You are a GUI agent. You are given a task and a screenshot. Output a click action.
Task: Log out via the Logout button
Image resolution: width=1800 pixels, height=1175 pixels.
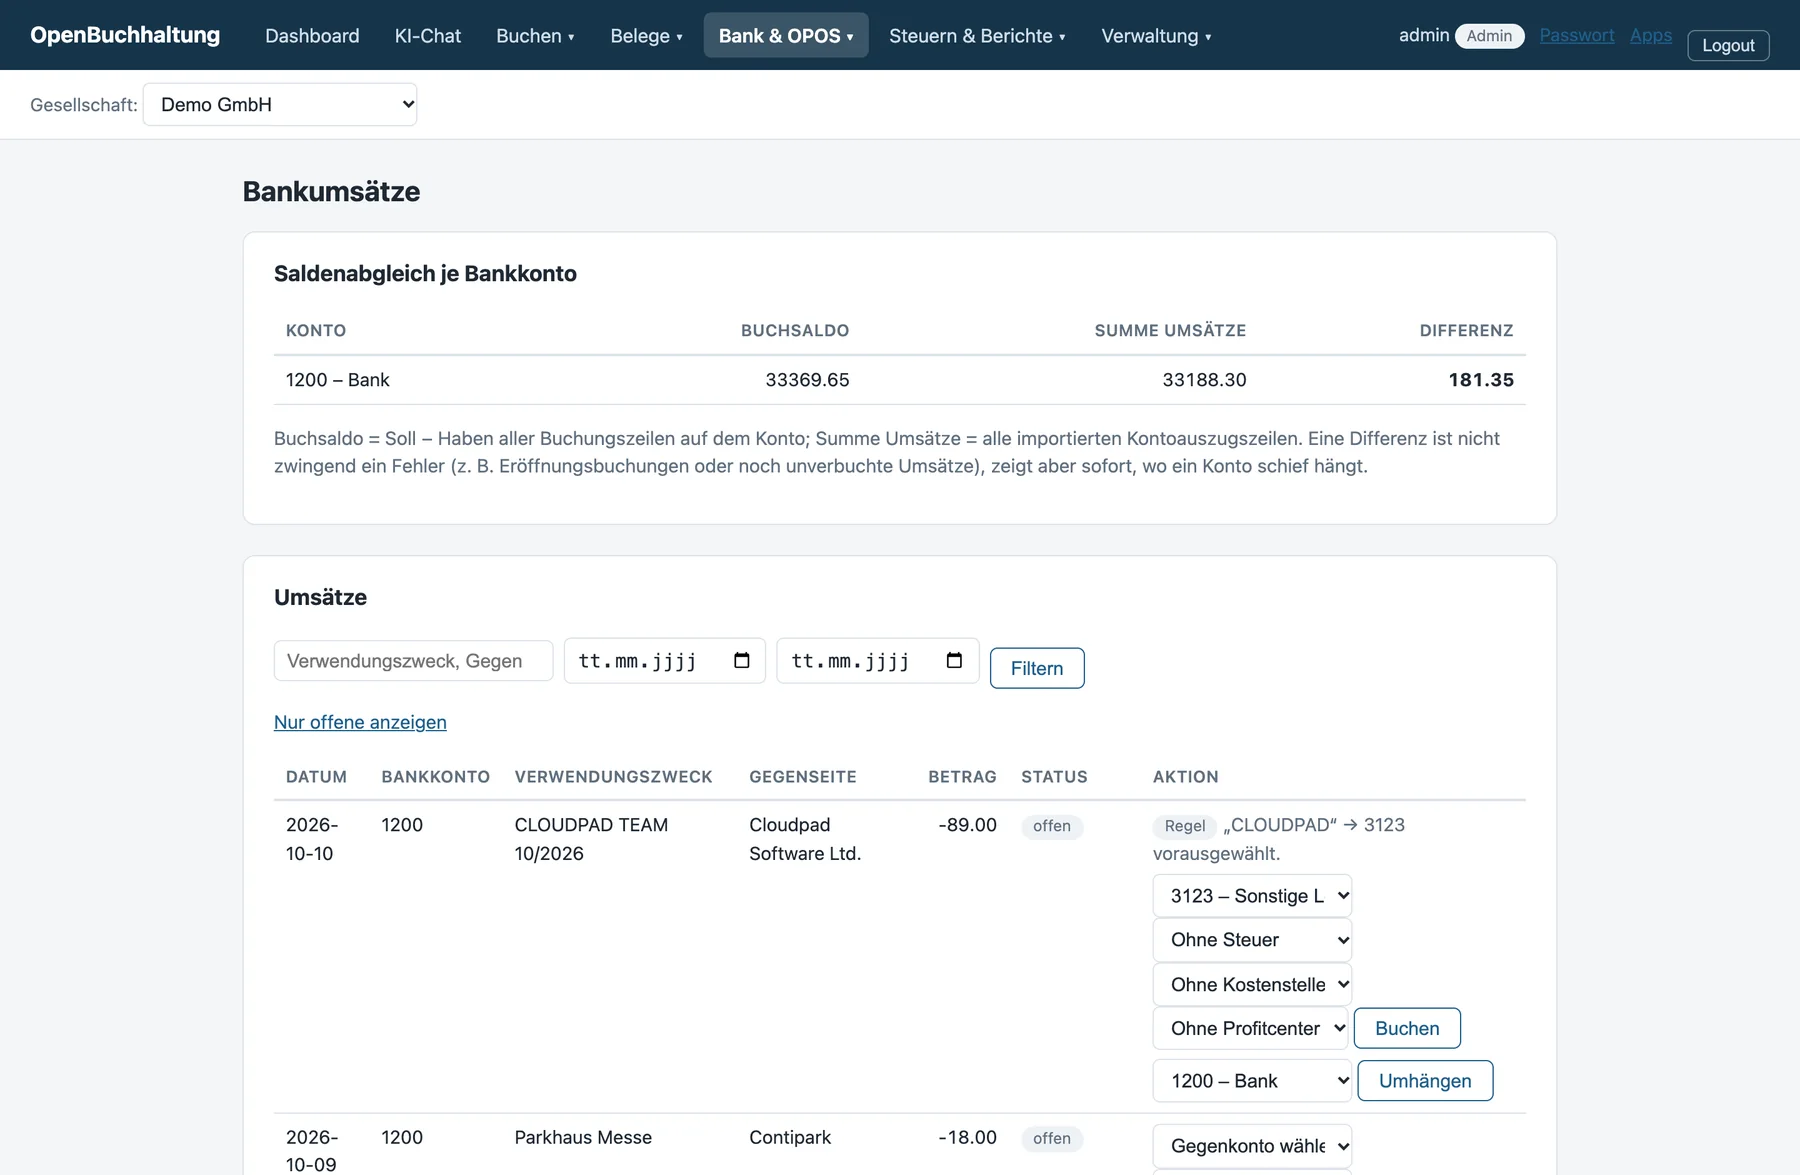click(x=1728, y=45)
